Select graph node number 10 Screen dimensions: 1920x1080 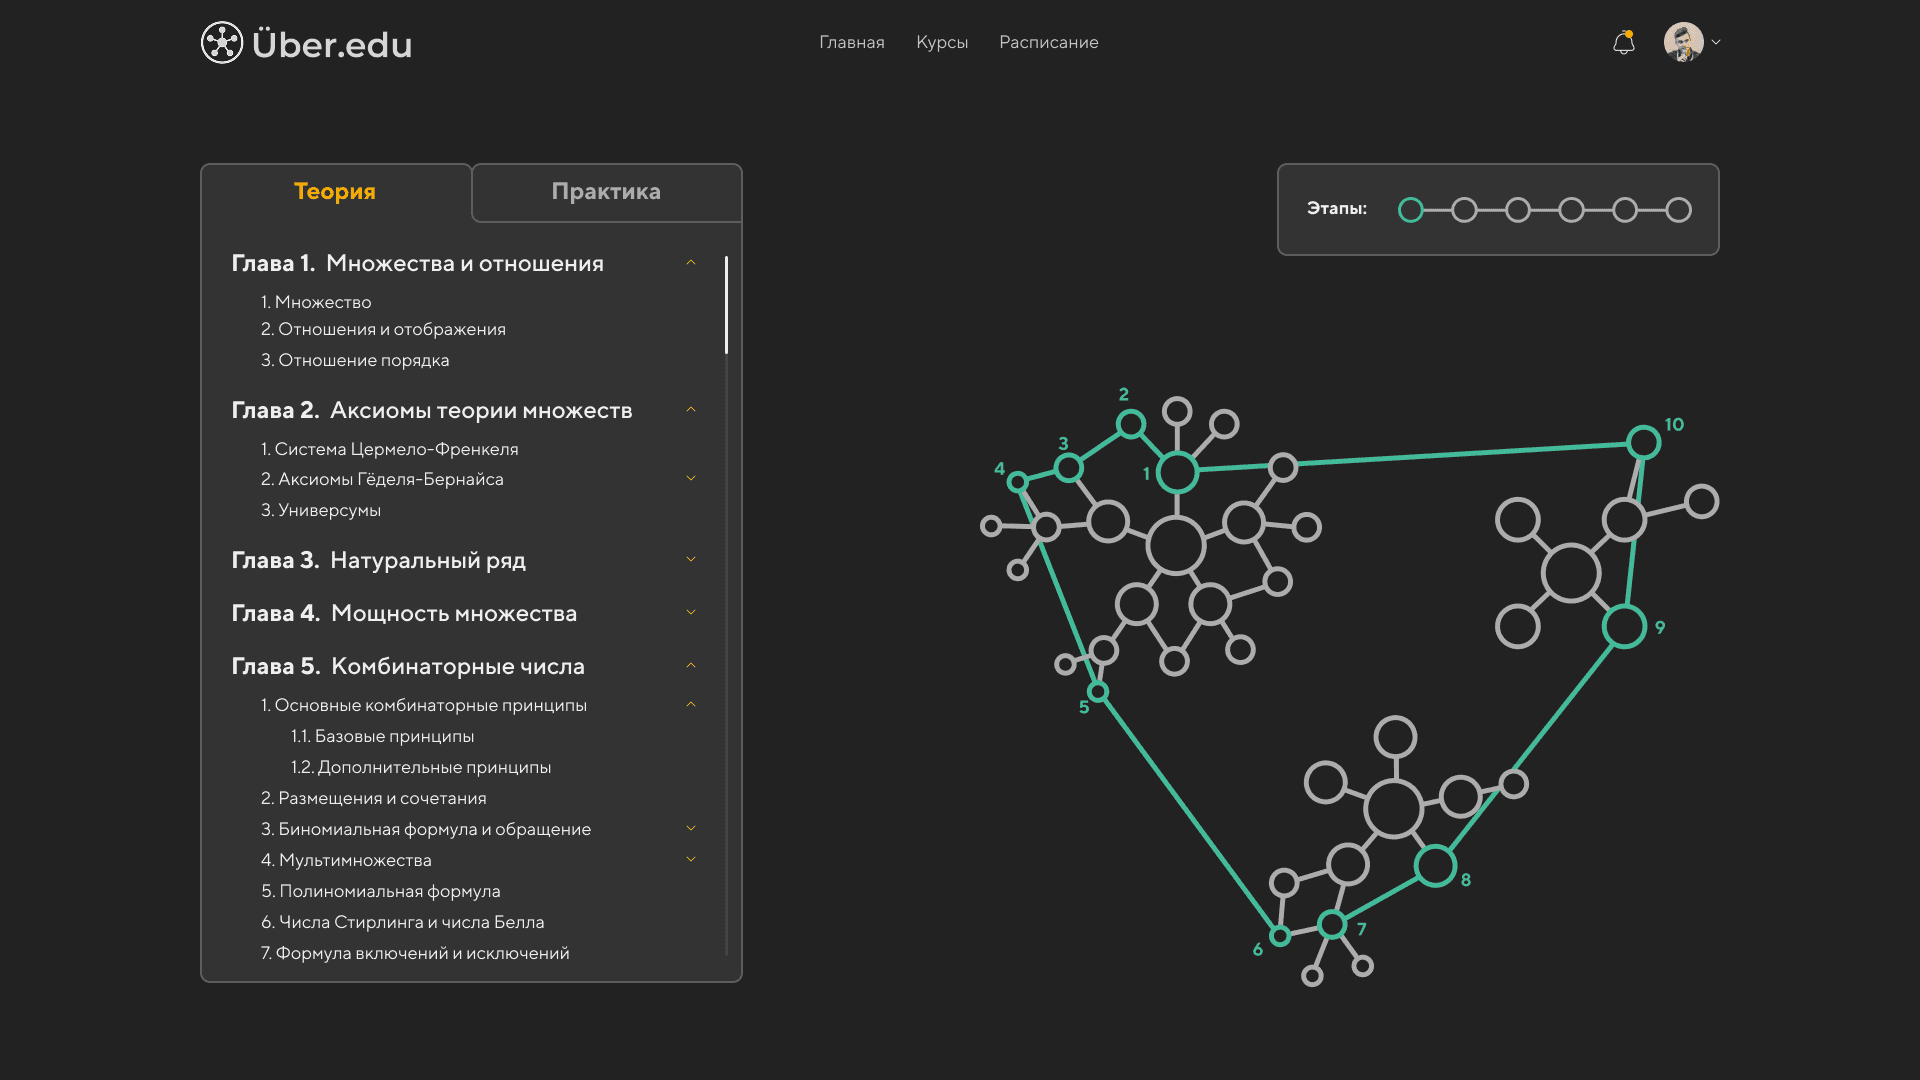1644,442
